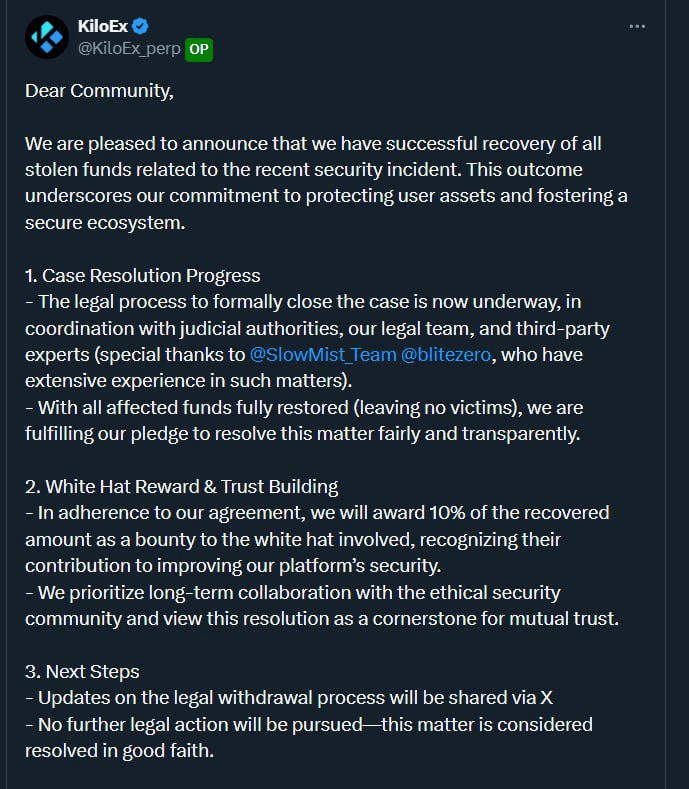Image resolution: width=689 pixels, height=789 pixels.
Task: Open the @KiloEx_perp handle link
Action: pos(129,49)
